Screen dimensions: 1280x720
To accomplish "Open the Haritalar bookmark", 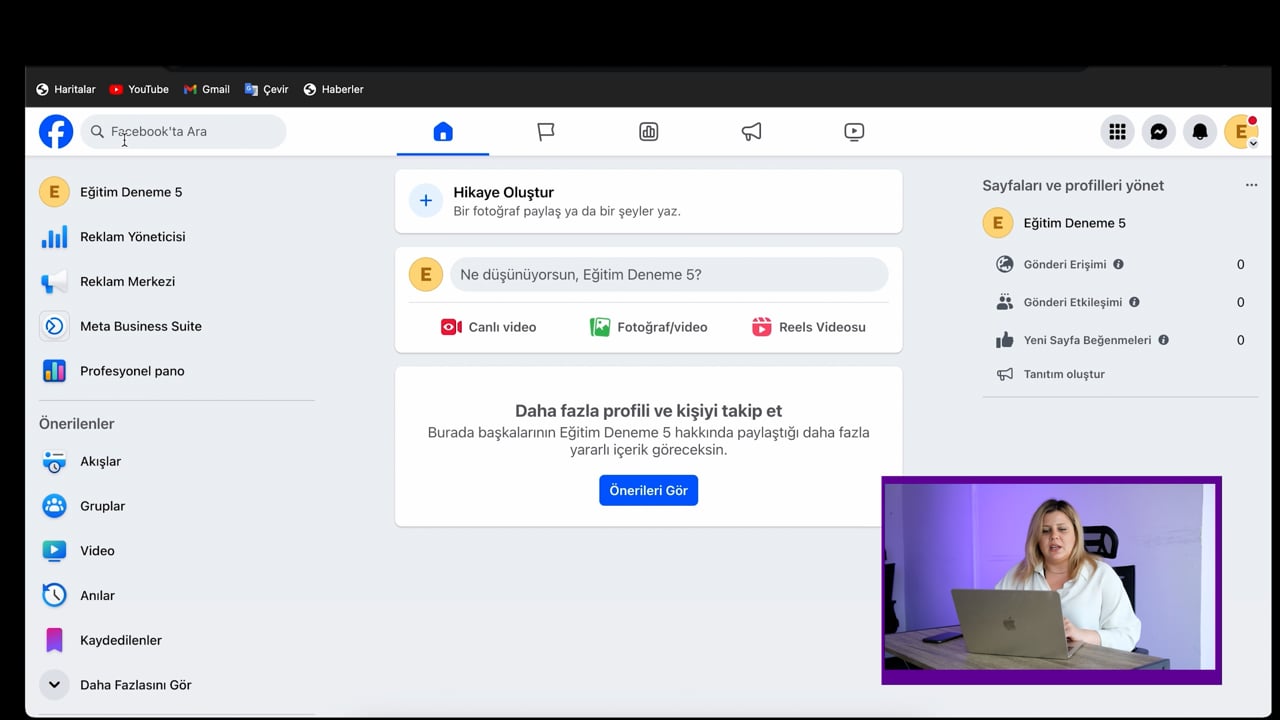I will [66, 89].
